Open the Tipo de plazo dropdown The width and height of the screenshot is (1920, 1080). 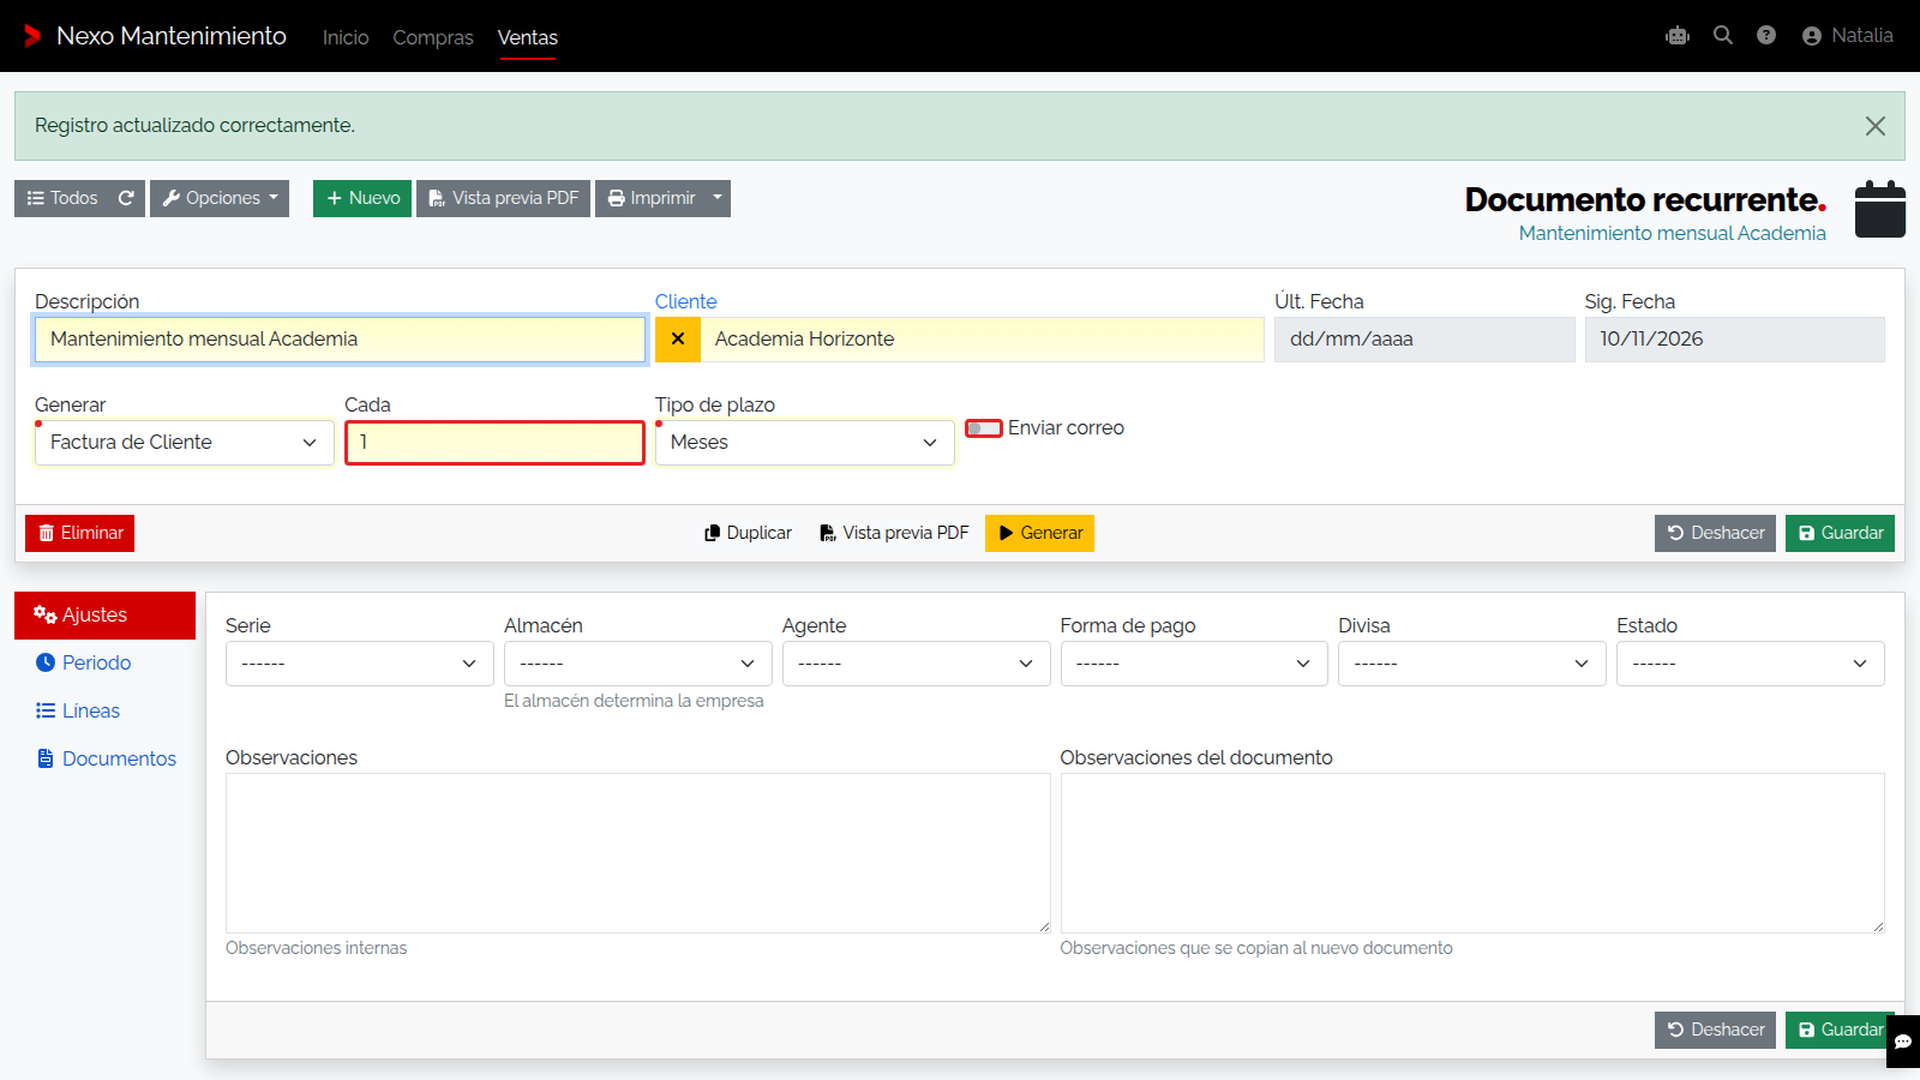pos(804,442)
